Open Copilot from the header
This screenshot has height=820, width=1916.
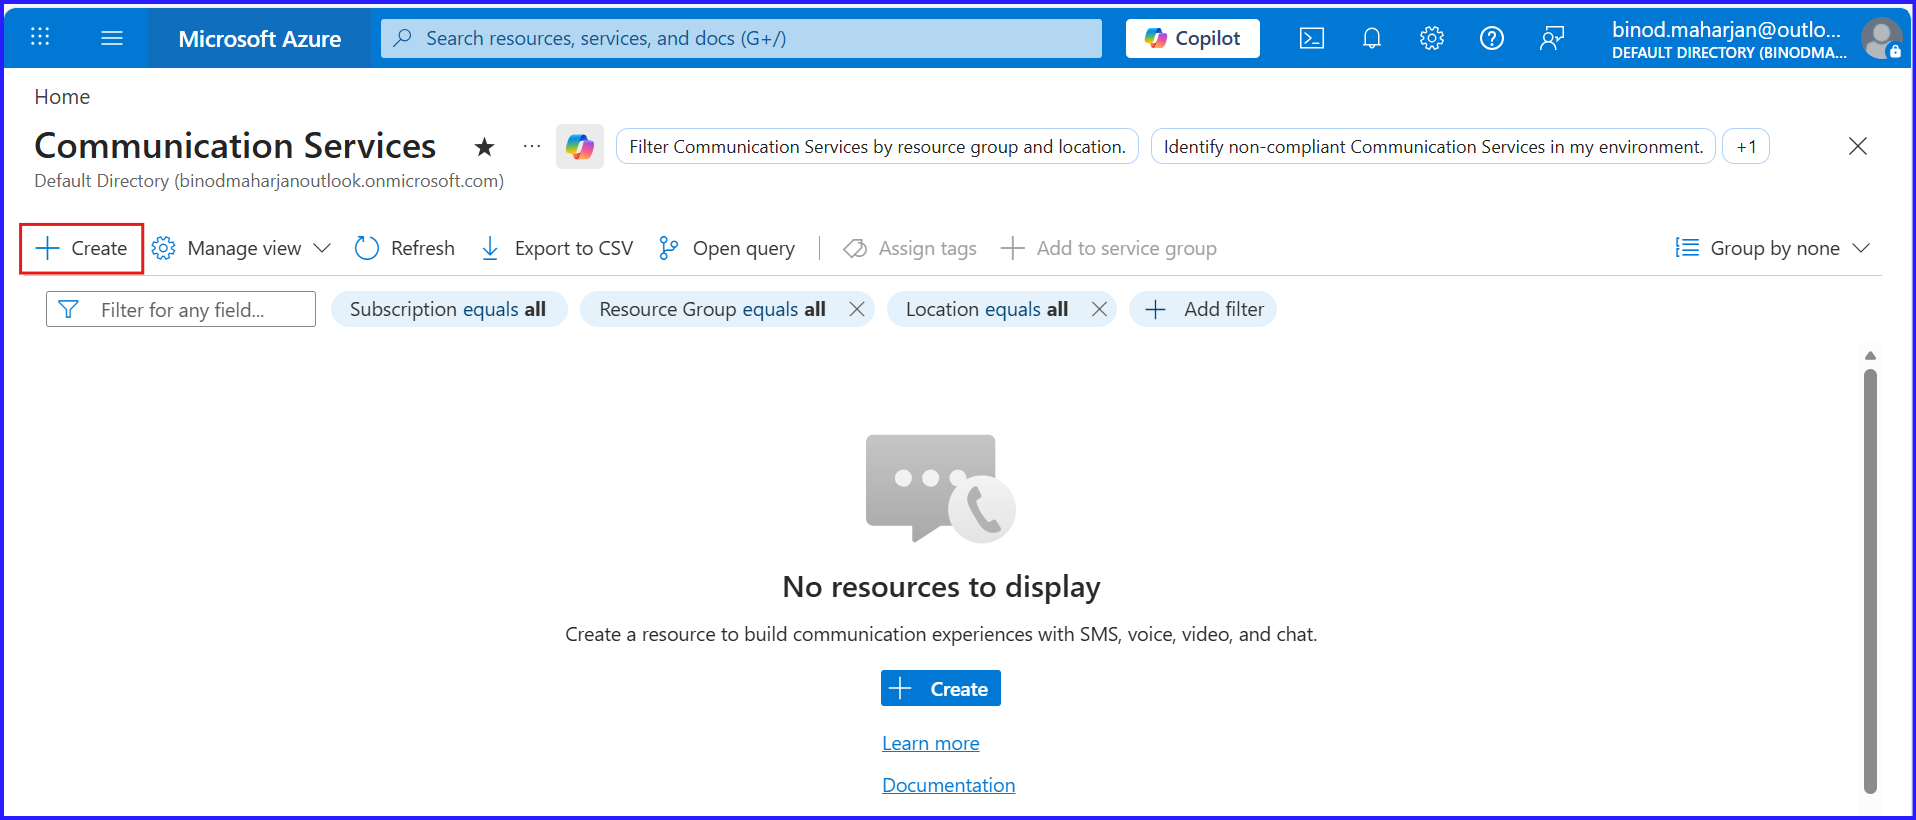click(1193, 38)
